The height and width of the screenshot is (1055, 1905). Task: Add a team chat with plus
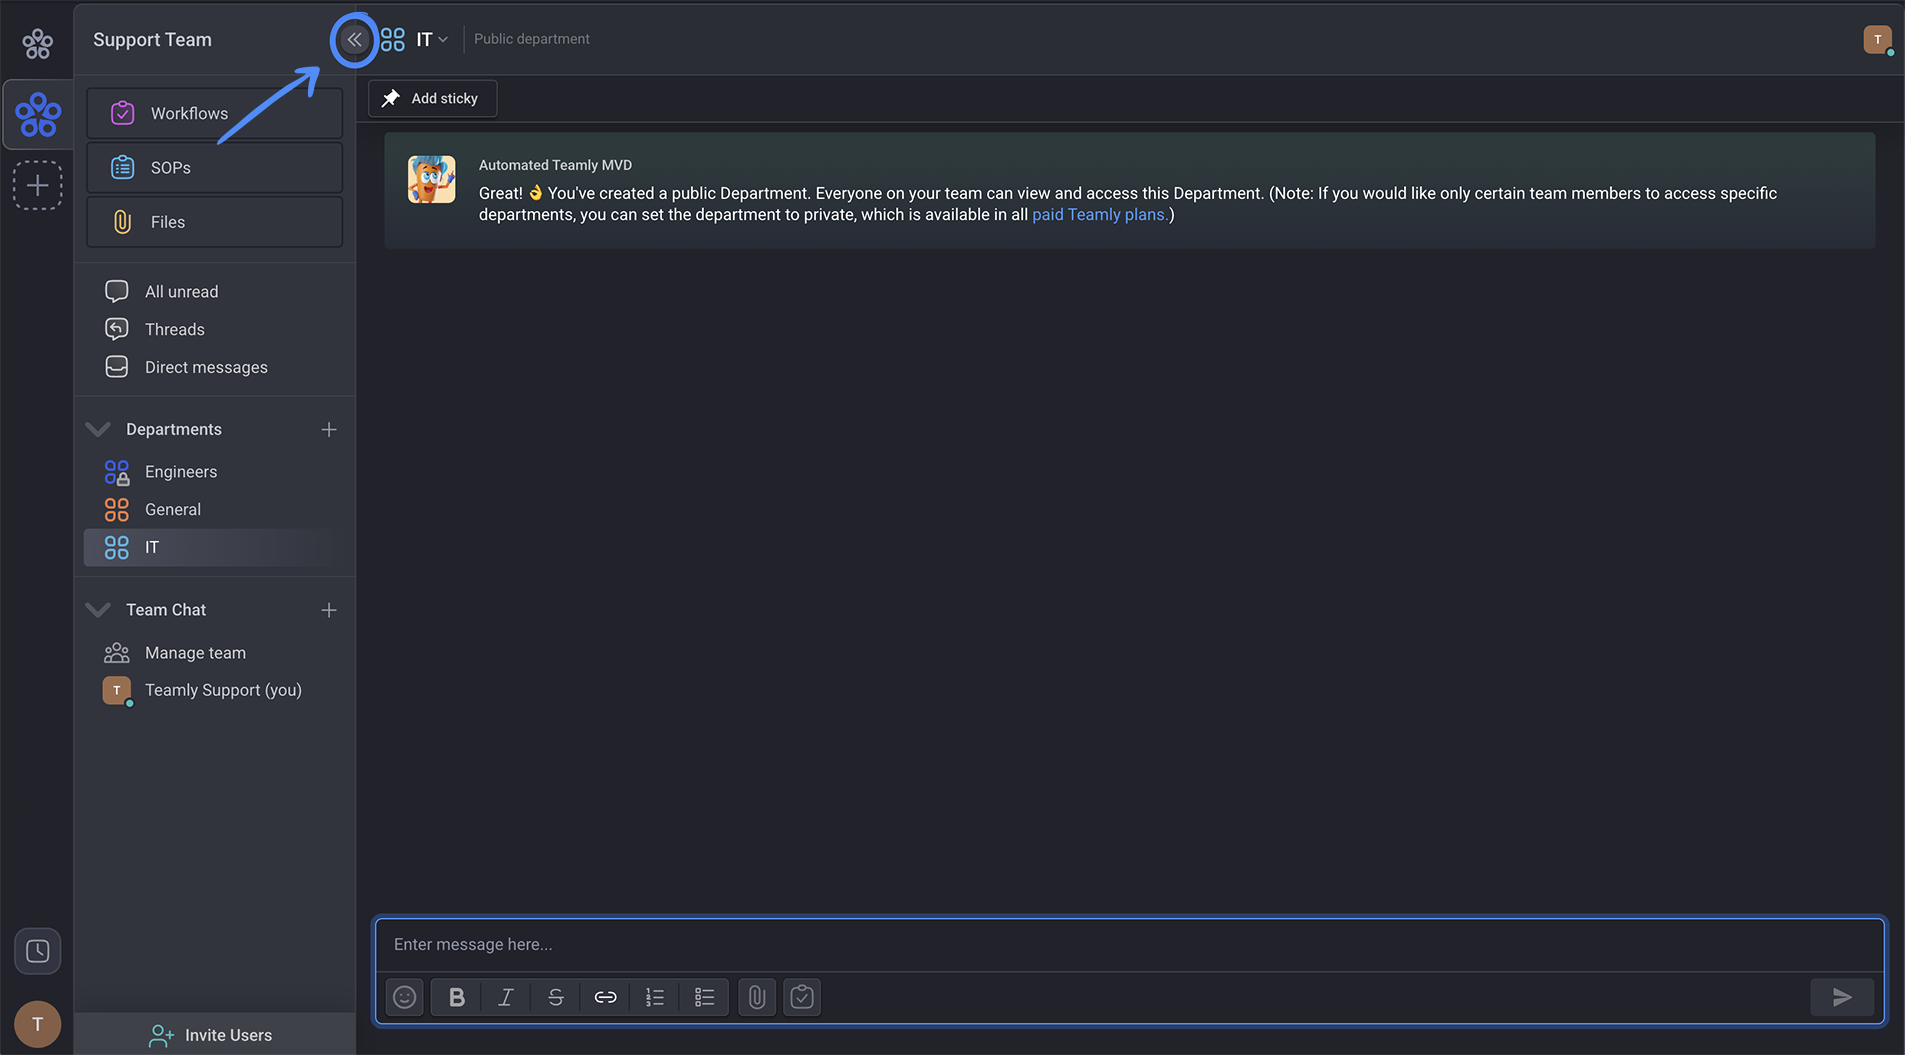click(329, 610)
